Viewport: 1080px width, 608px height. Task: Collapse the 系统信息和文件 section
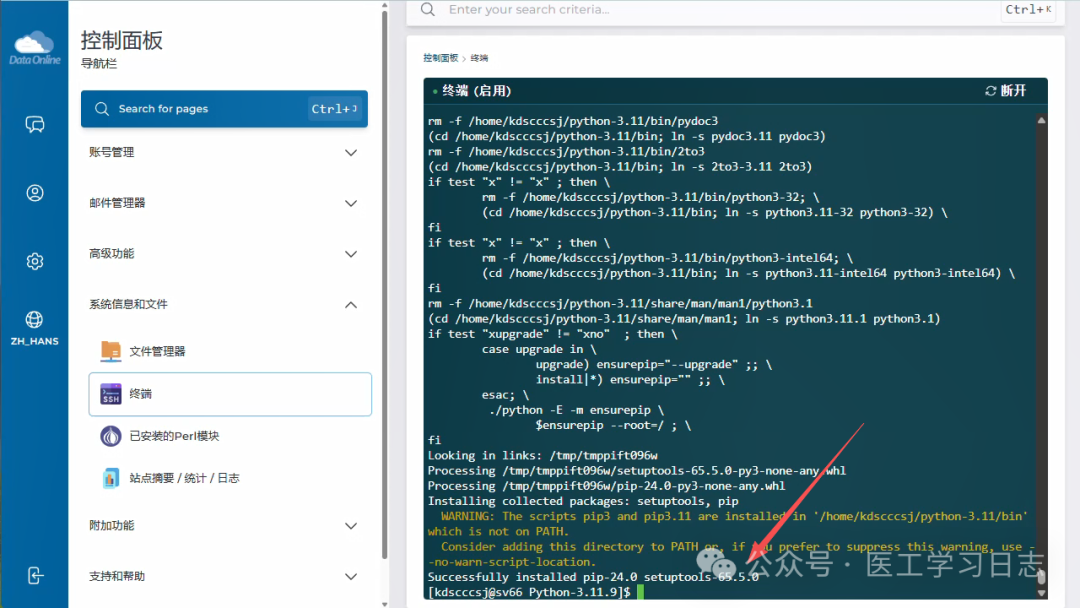click(x=350, y=305)
